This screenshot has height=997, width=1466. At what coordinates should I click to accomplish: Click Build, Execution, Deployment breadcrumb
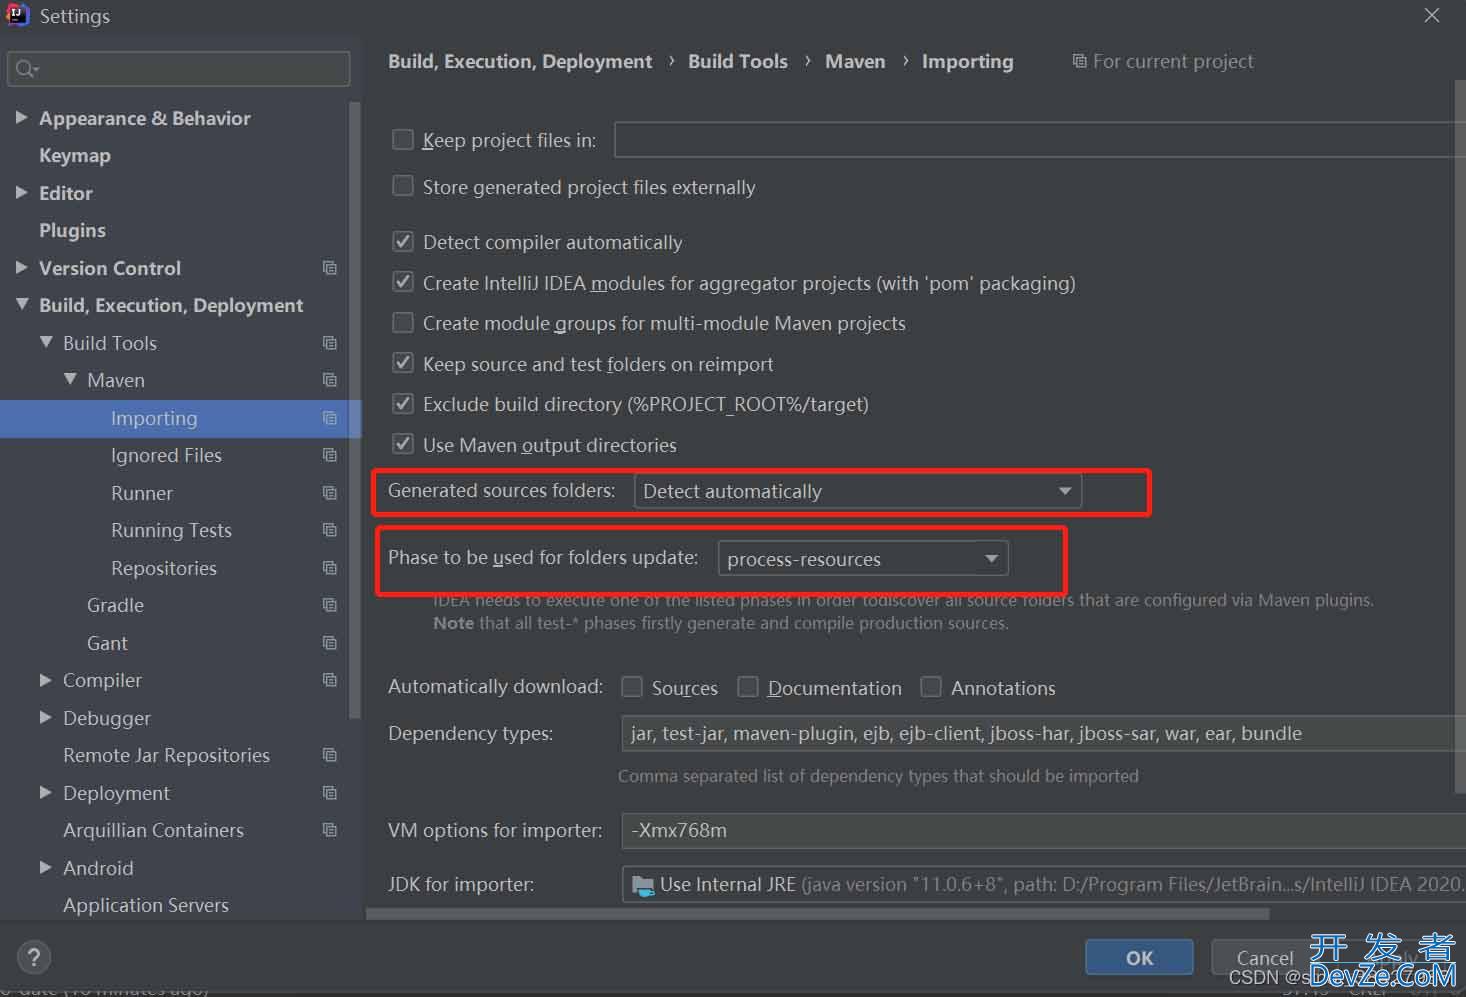click(x=520, y=61)
